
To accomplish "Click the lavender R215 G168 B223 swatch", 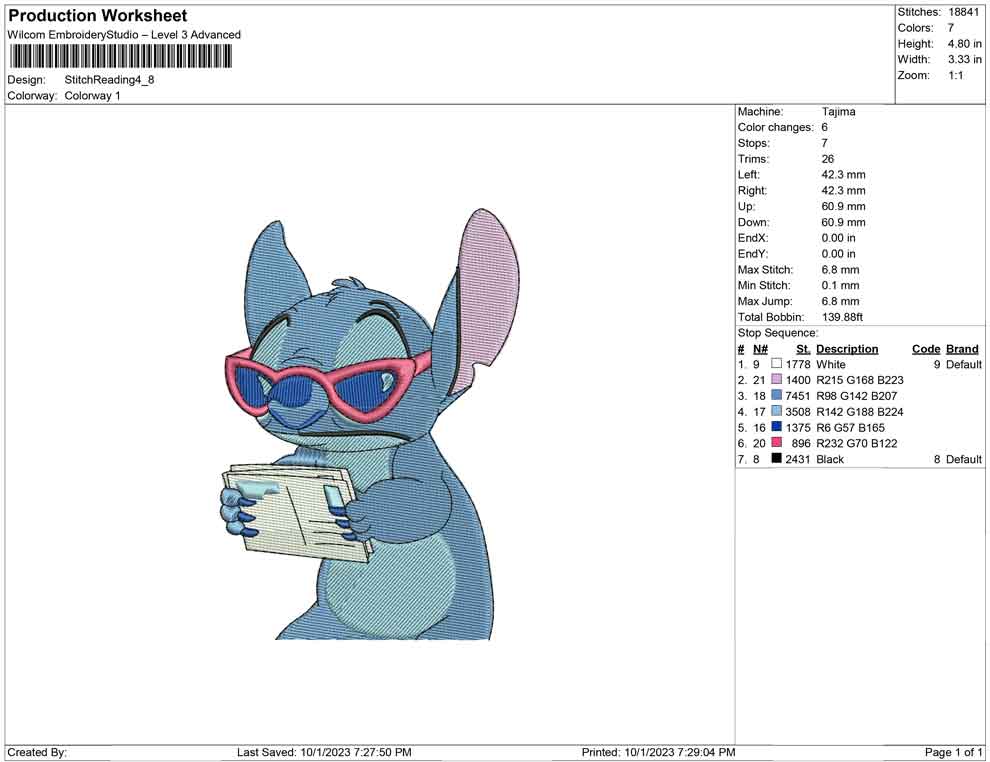I will click(777, 379).
